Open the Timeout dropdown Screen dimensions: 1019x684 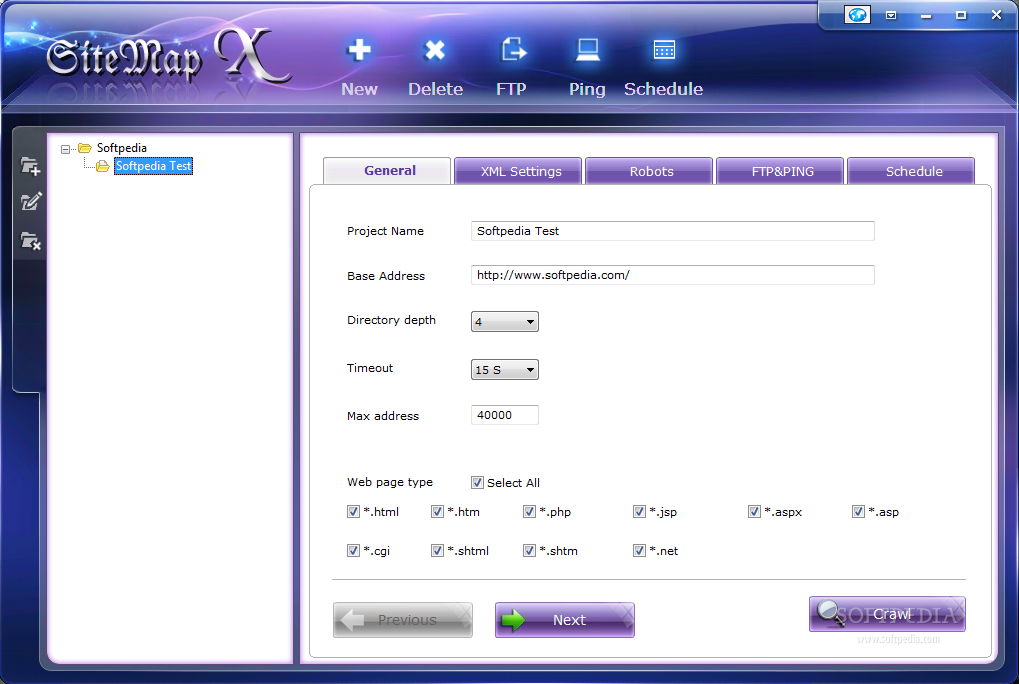(x=504, y=370)
